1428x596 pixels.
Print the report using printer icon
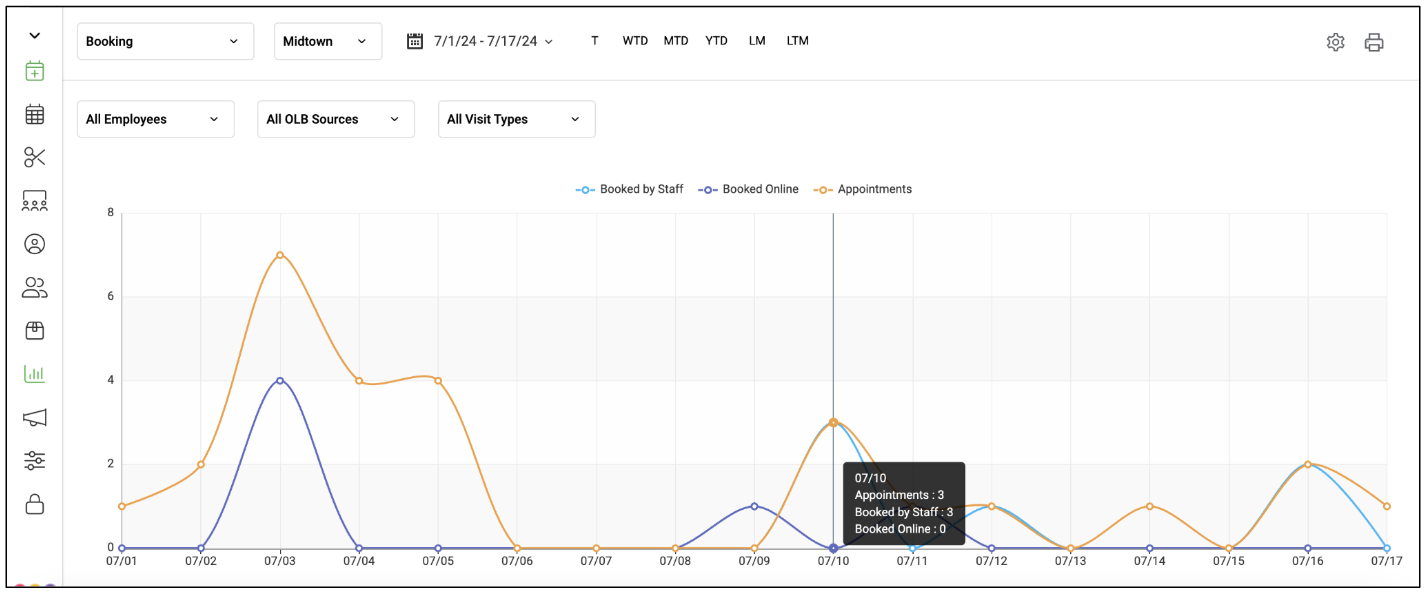click(x=1374, y=42)
